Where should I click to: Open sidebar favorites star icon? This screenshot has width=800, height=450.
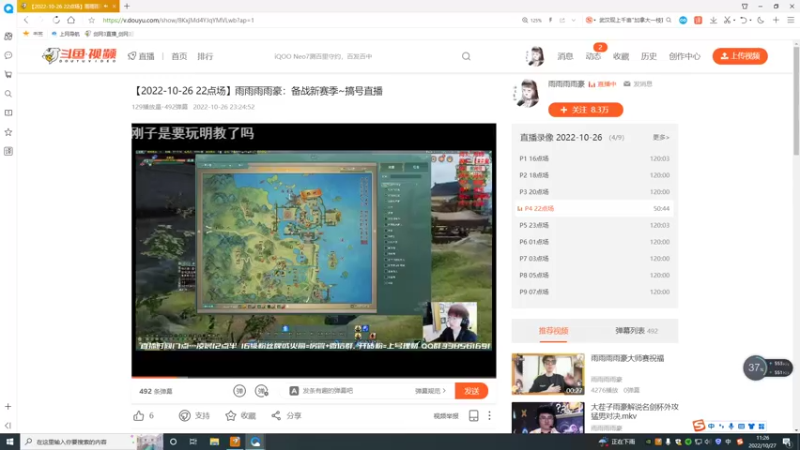coord(8,132)
